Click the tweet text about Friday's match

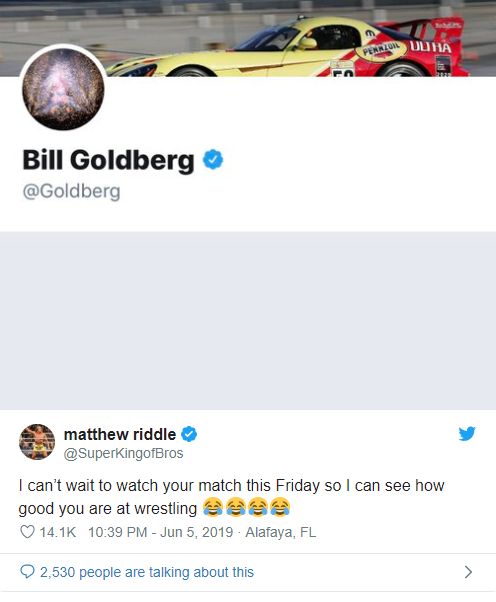pyautogui.click(x=231, y=497)
